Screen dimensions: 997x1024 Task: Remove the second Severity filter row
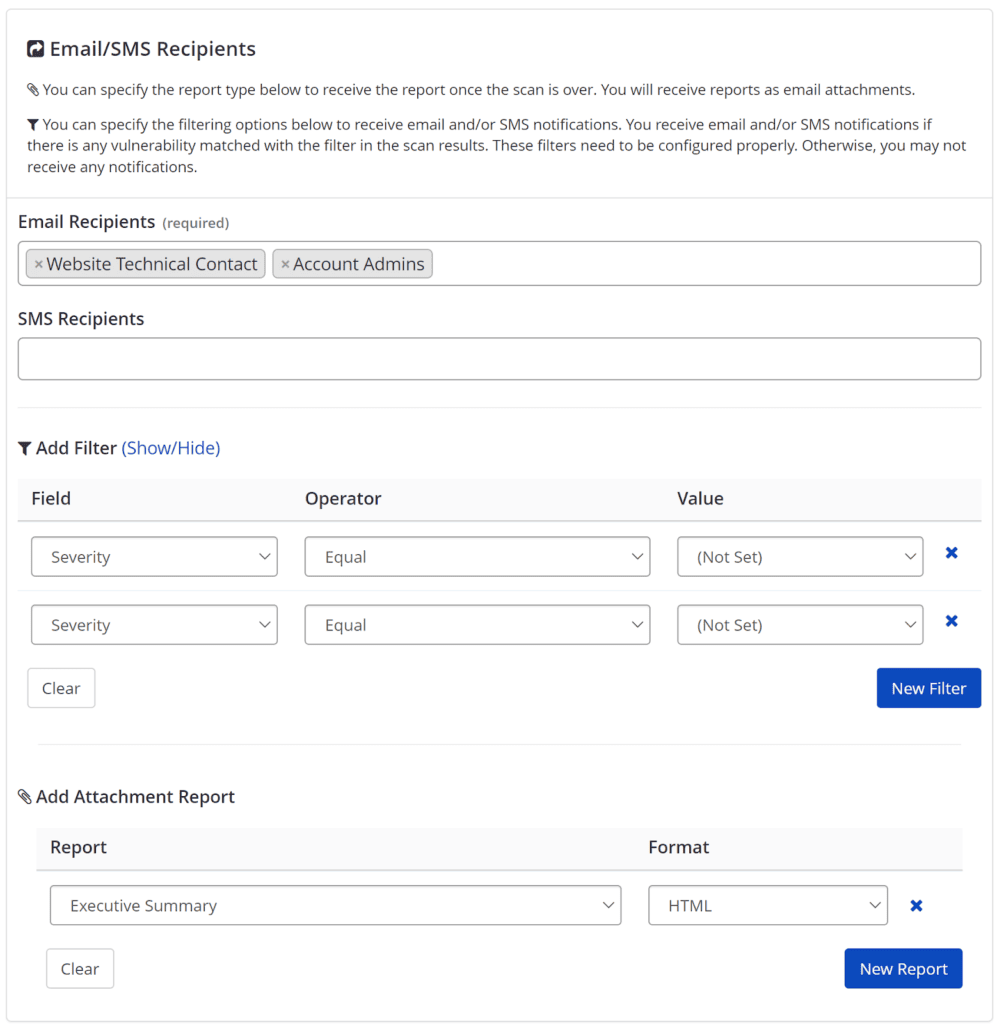click(951, 621)
